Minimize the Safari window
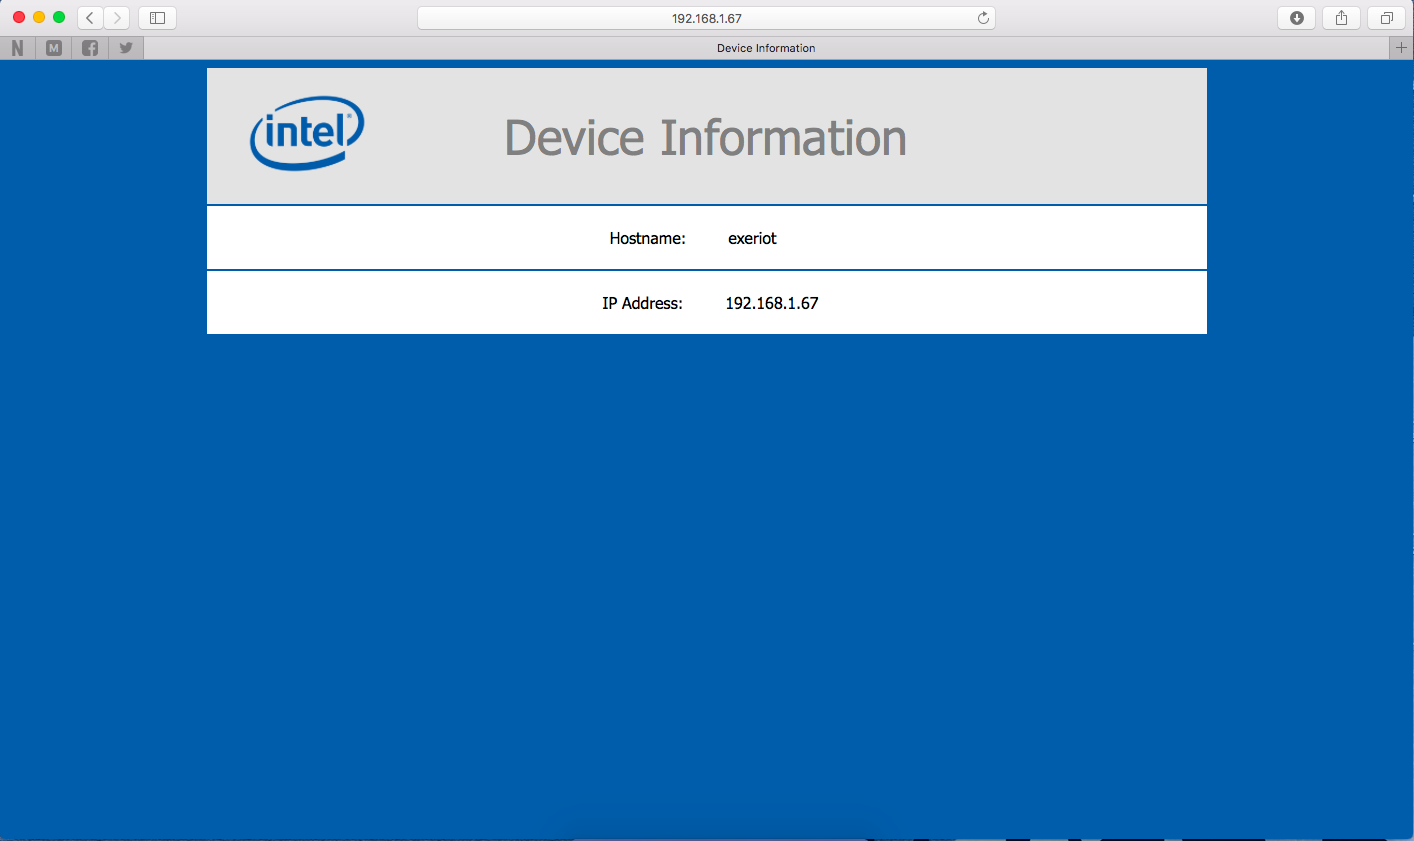 coord(39,17)
